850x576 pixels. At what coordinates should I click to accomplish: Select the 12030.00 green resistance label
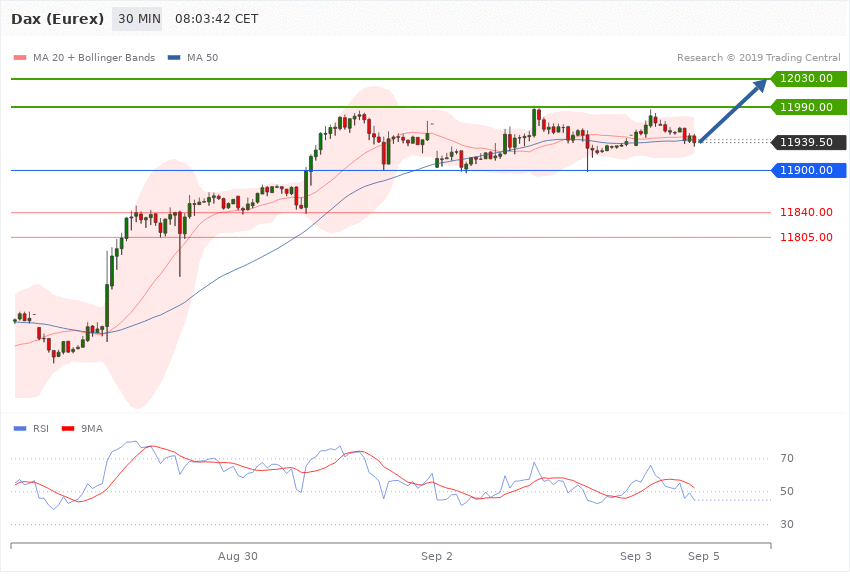[x=809, y=79]
